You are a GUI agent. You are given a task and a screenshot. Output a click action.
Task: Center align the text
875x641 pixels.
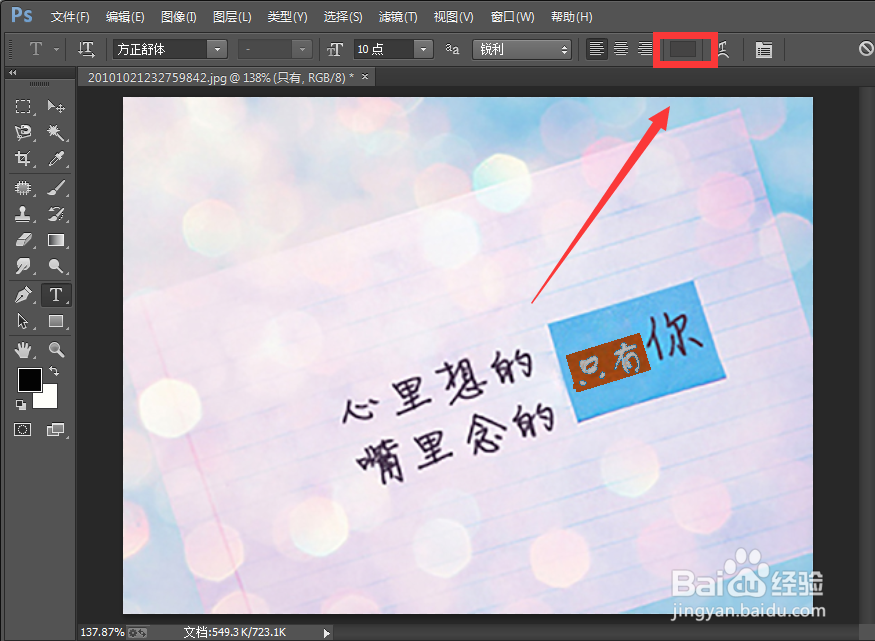(x=621, y=49)
